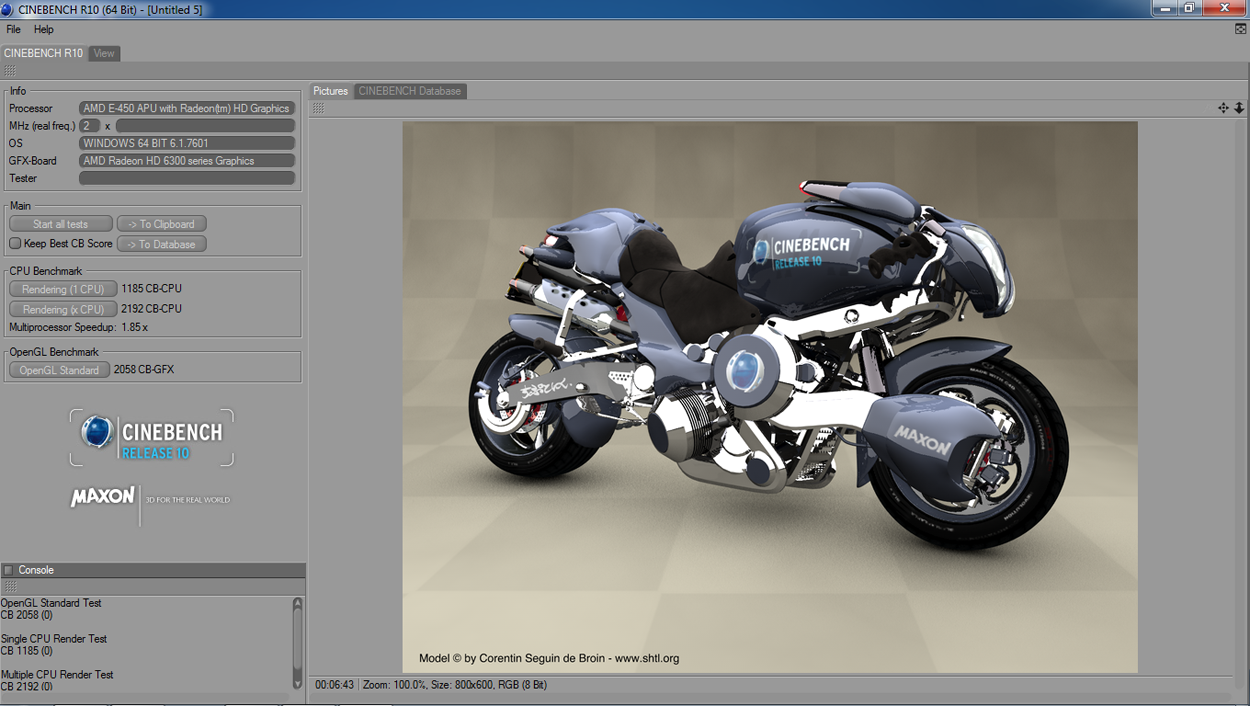1250x706 pixels.
Task: Click the console scrollbar up arrow
Action: [x=297, y=604]
